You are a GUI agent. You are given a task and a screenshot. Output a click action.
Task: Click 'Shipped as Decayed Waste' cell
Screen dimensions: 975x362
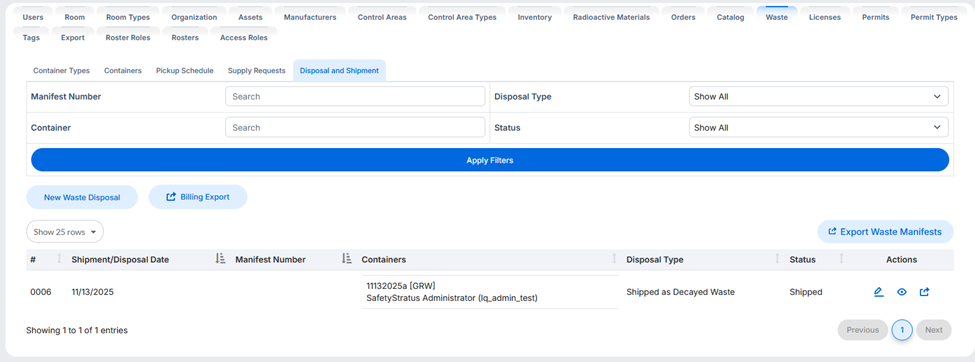680,292
